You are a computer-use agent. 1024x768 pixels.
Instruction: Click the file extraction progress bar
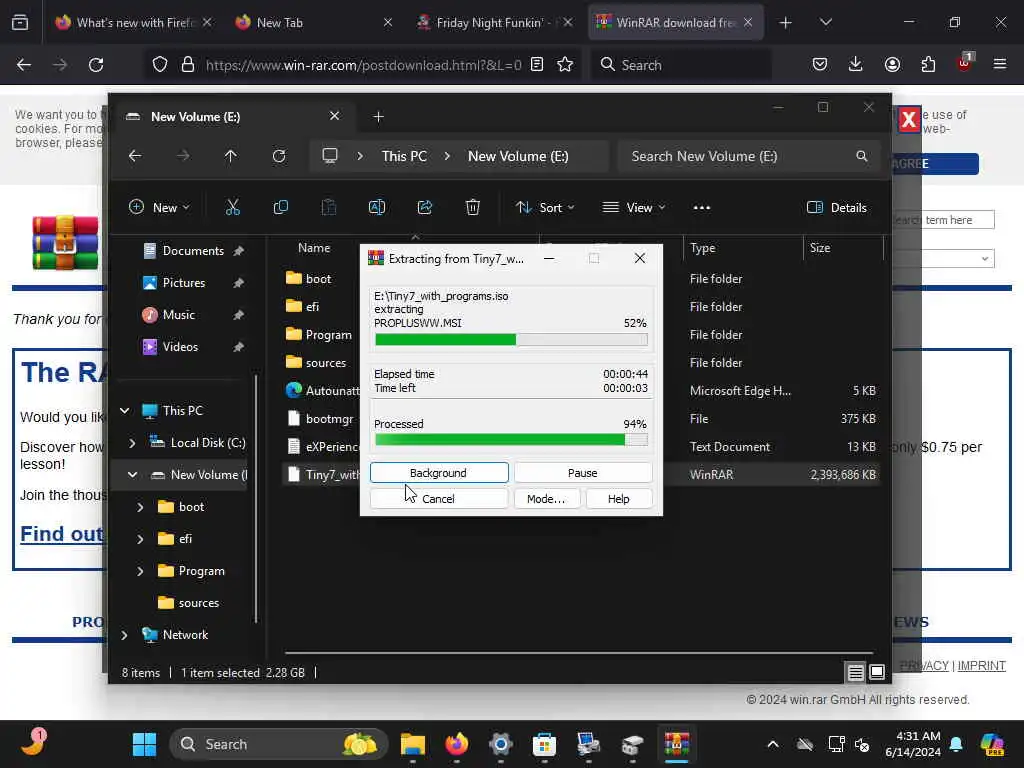(x=511, y=340)
